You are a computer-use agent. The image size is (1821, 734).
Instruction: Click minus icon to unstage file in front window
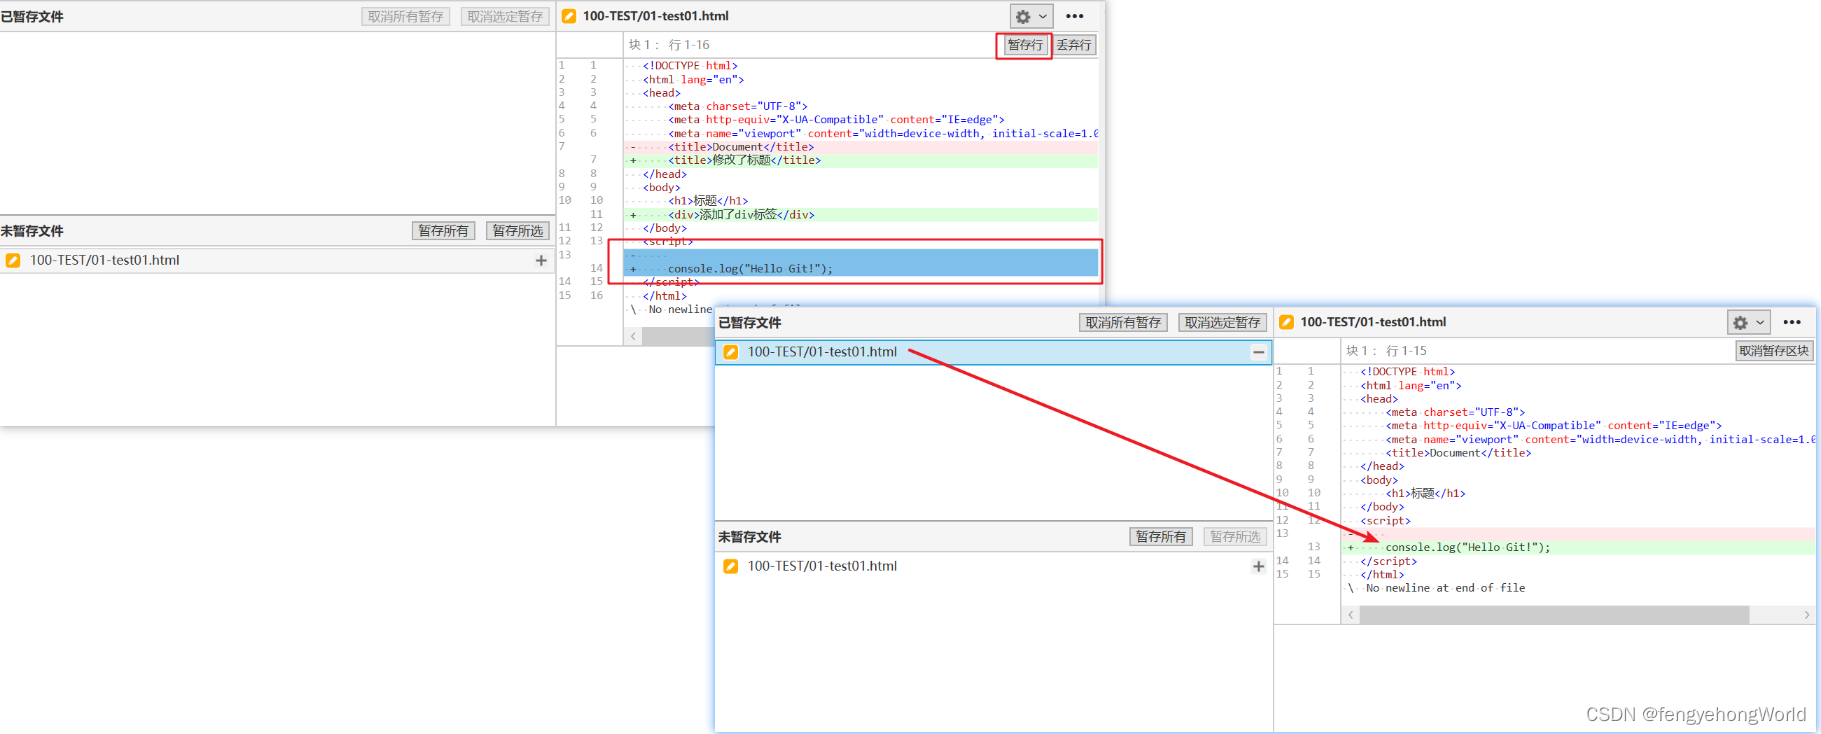tap(1259, 352)
